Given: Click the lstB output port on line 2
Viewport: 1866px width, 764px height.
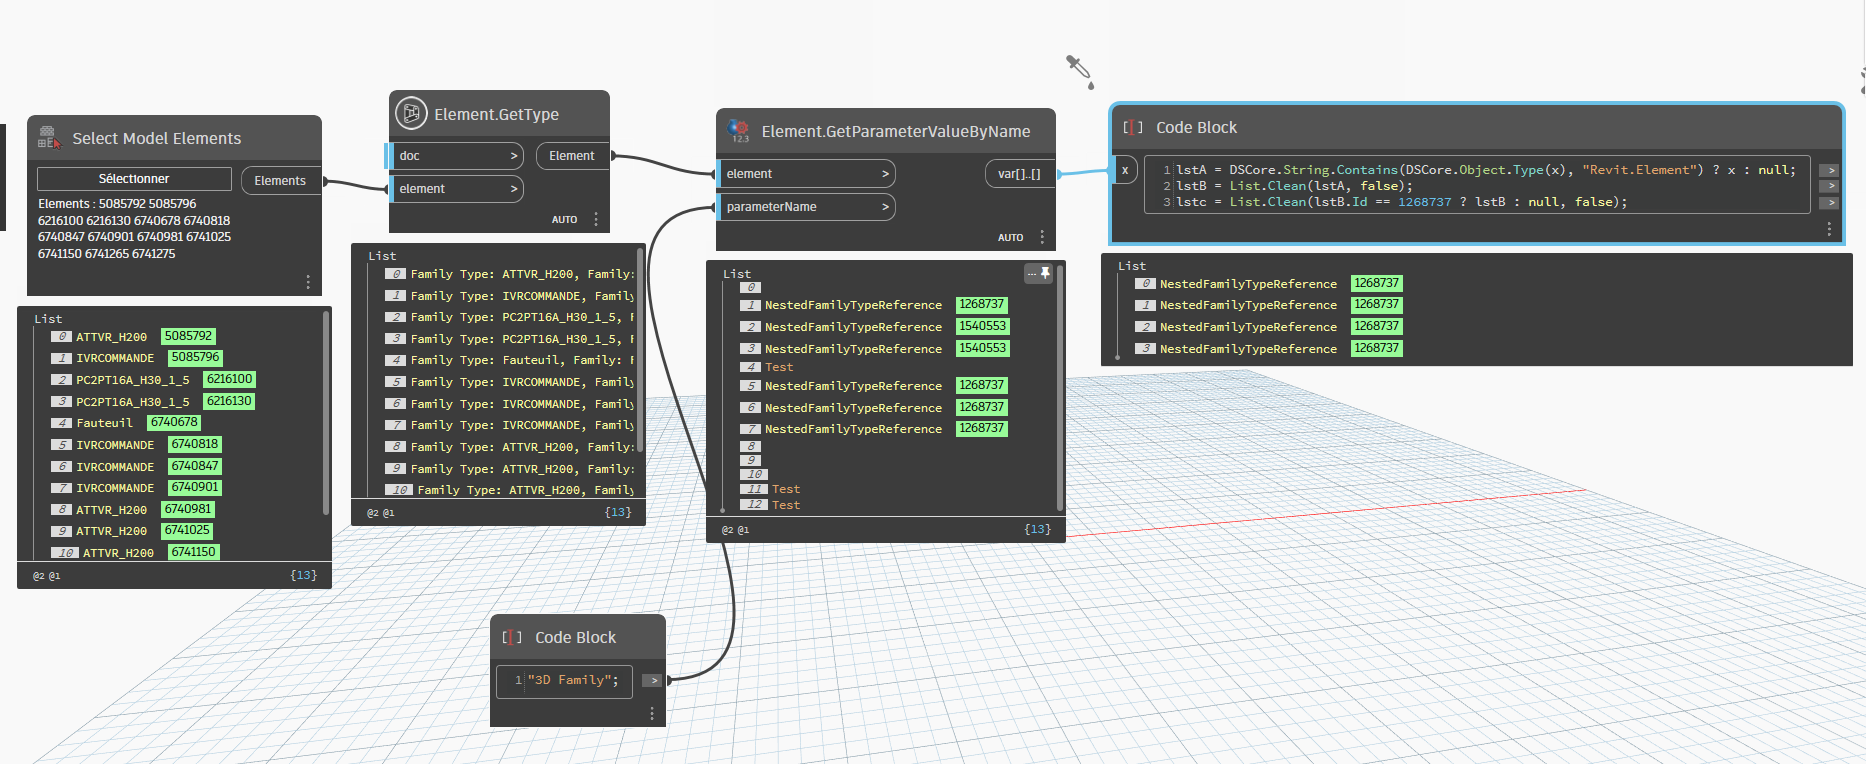Looking at the screenshot, I should tap(1828, 186).
